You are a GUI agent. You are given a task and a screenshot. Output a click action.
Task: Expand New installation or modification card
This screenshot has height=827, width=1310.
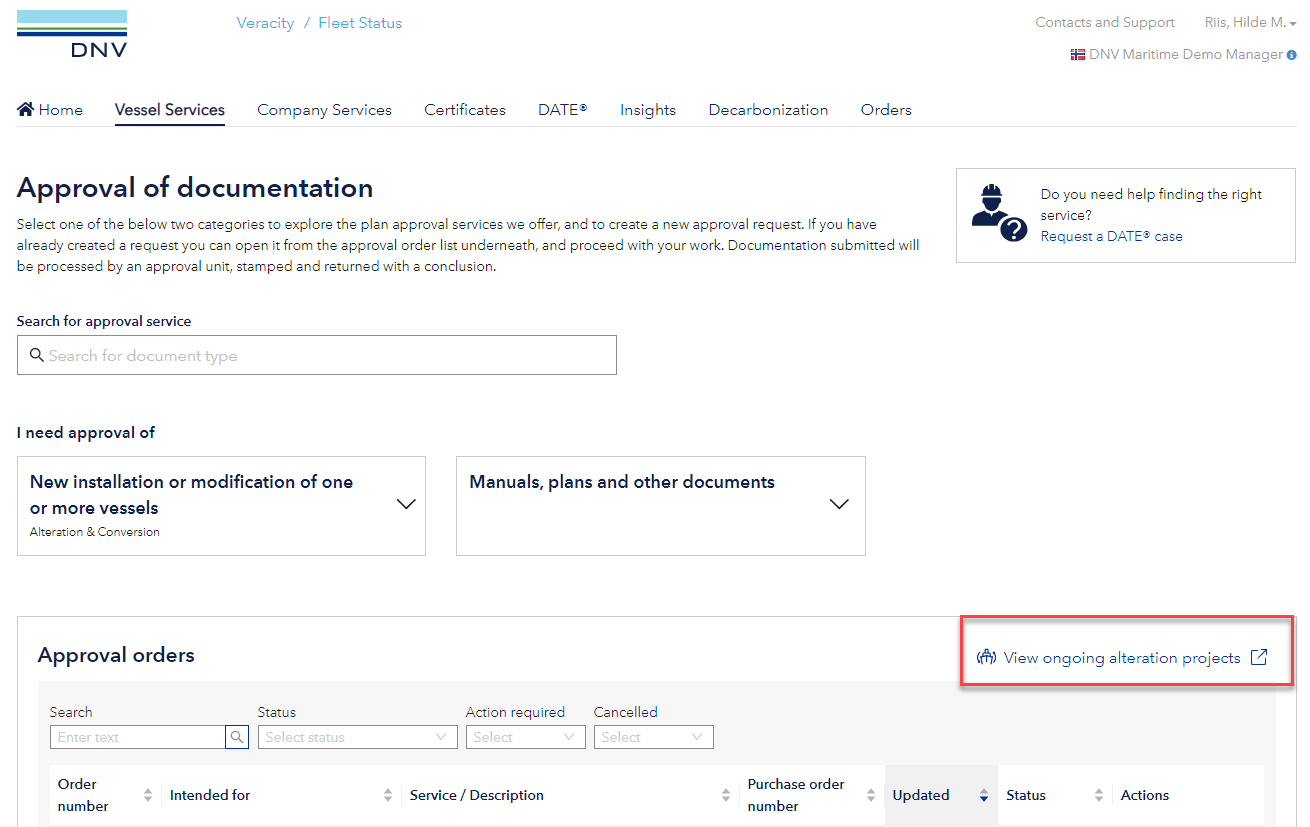pos(406,505)
